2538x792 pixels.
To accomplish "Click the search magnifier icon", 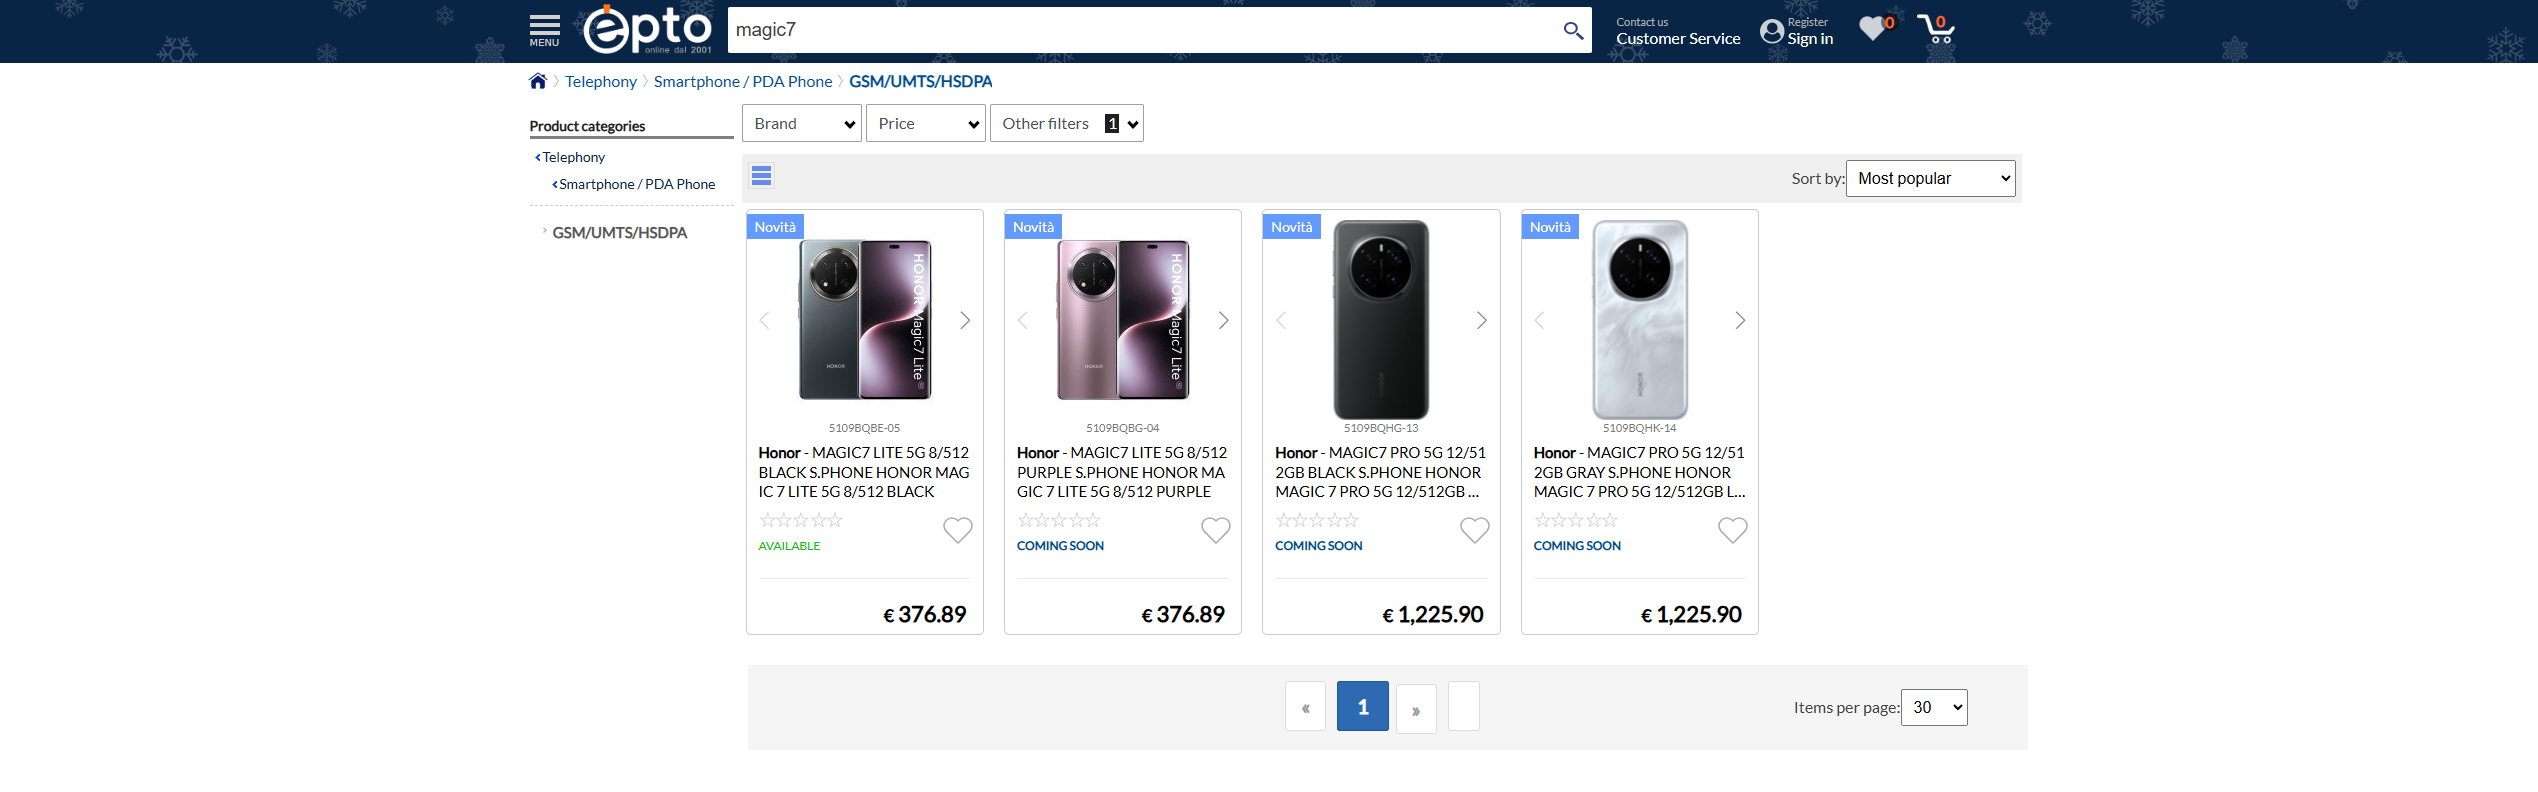I will (x=1573, y=31).
